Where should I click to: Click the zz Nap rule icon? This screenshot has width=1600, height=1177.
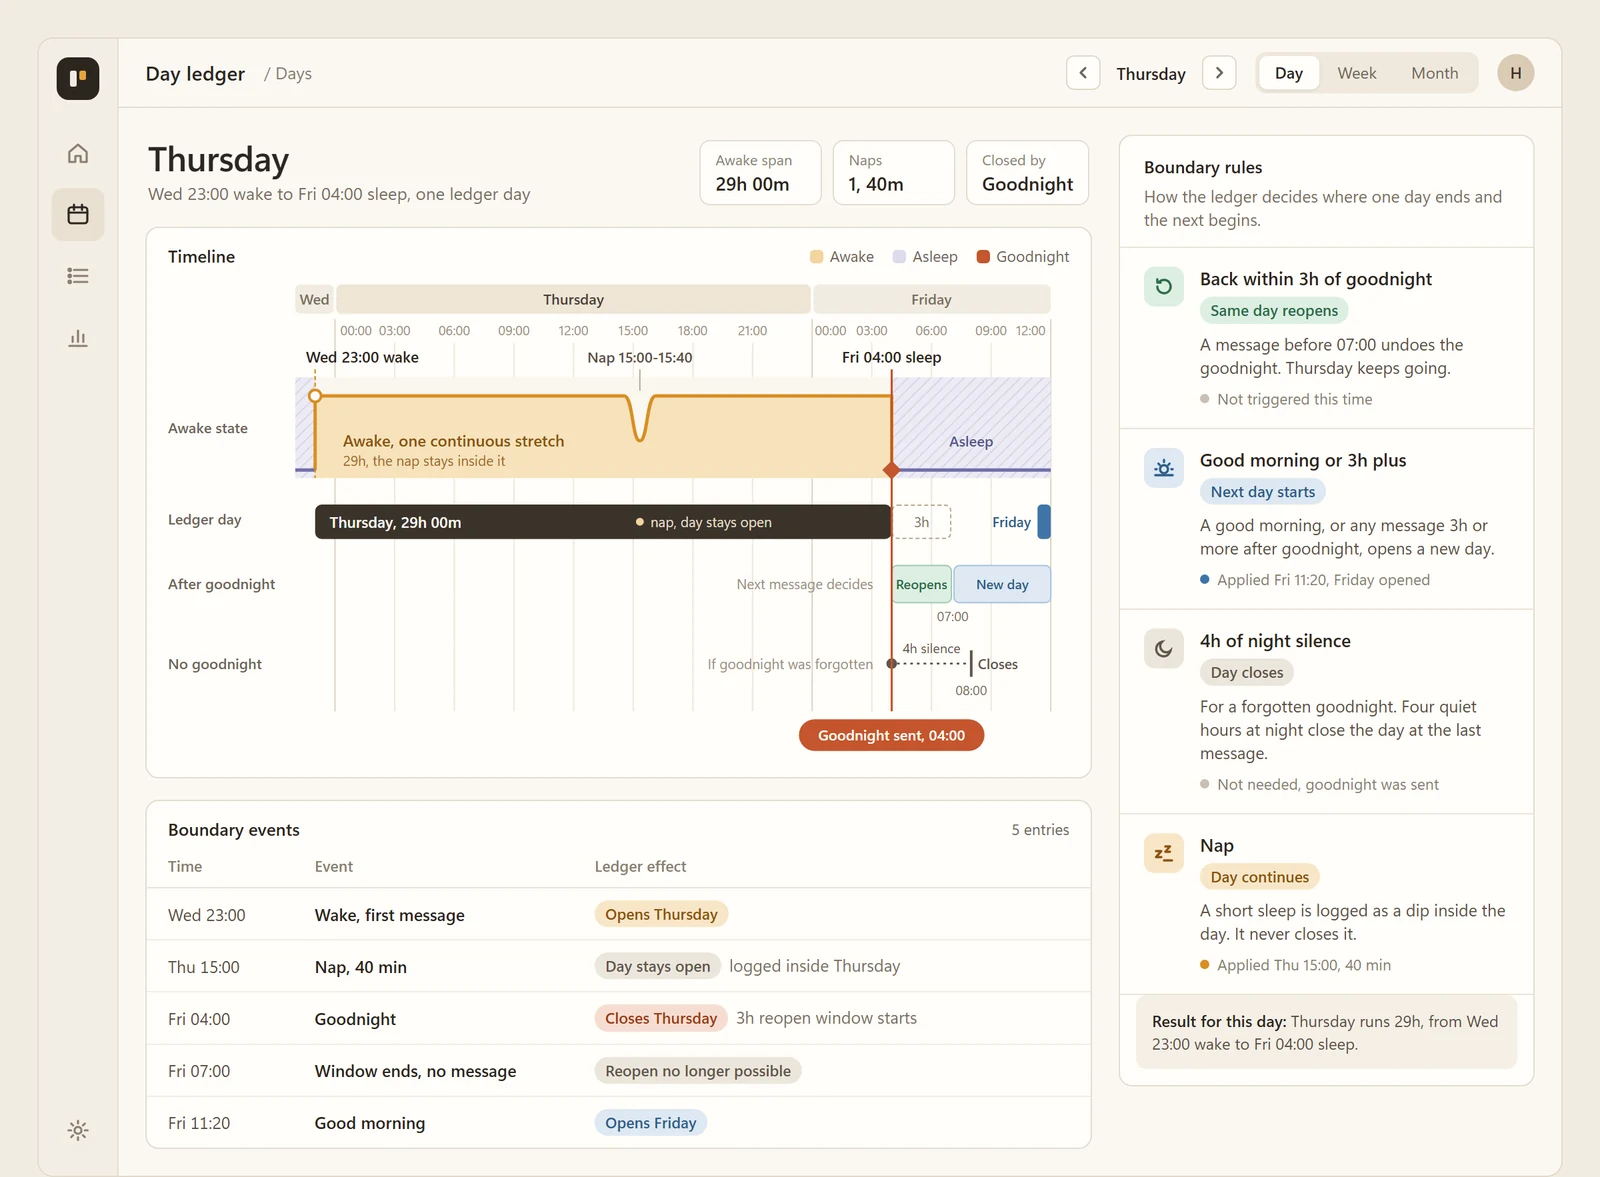(1164, 853)
